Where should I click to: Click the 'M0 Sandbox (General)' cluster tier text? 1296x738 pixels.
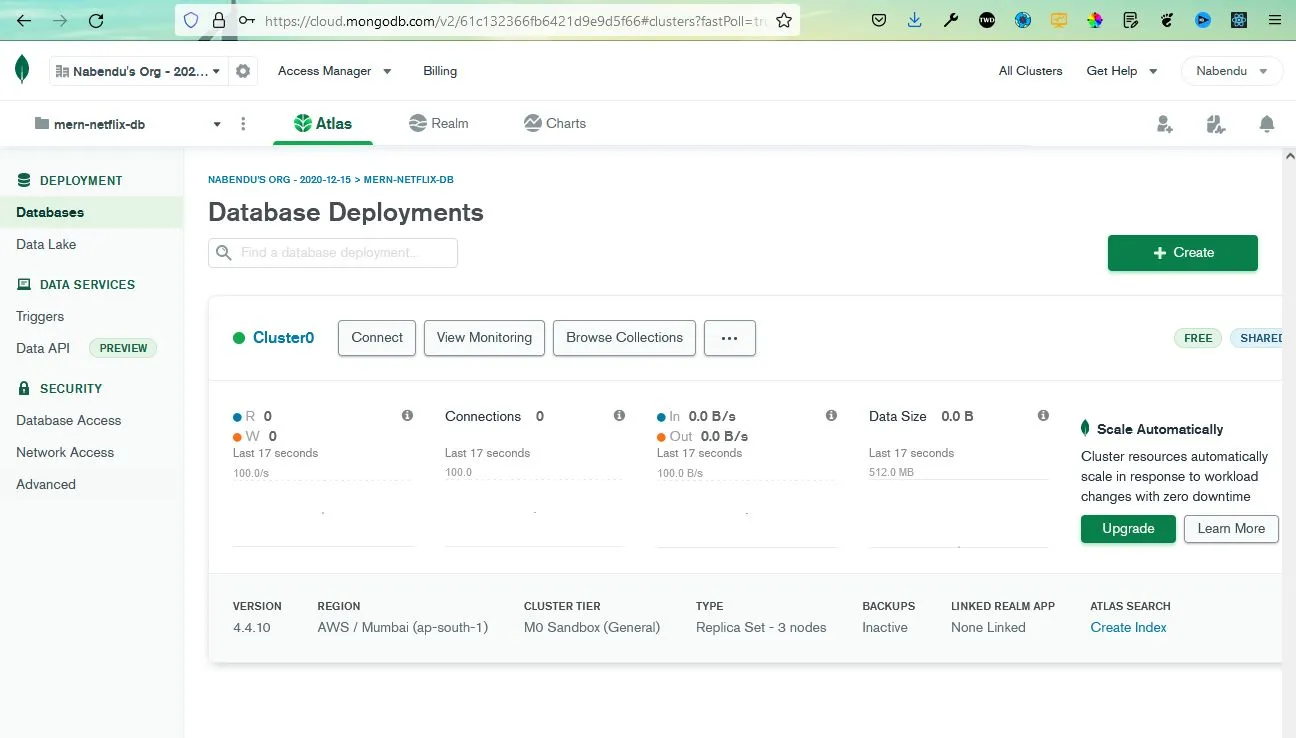point(592,627)
